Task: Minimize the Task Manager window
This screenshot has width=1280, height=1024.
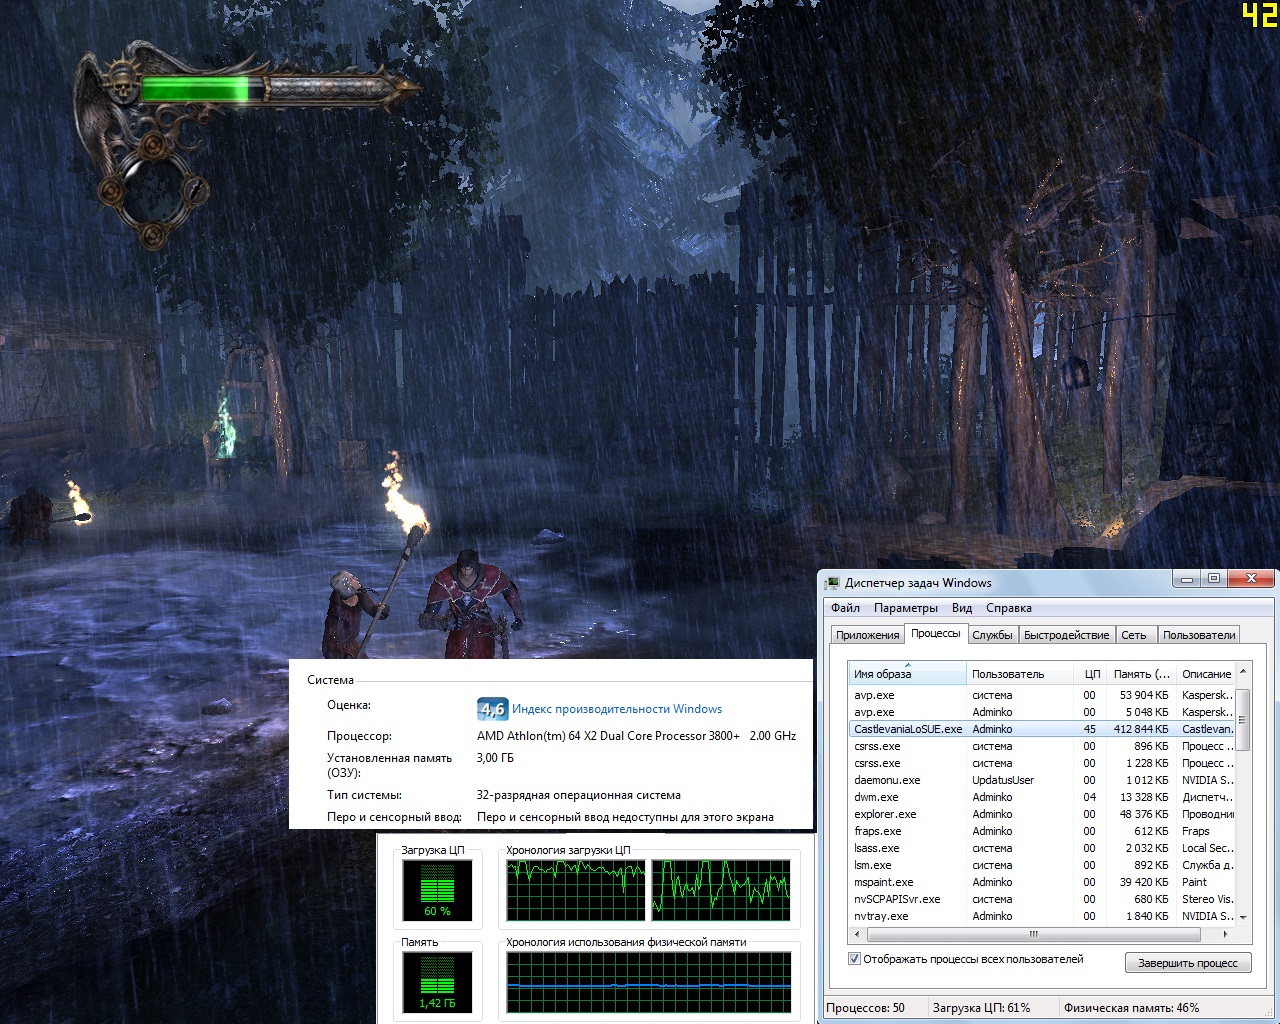Action: [x=1188, y=579]
